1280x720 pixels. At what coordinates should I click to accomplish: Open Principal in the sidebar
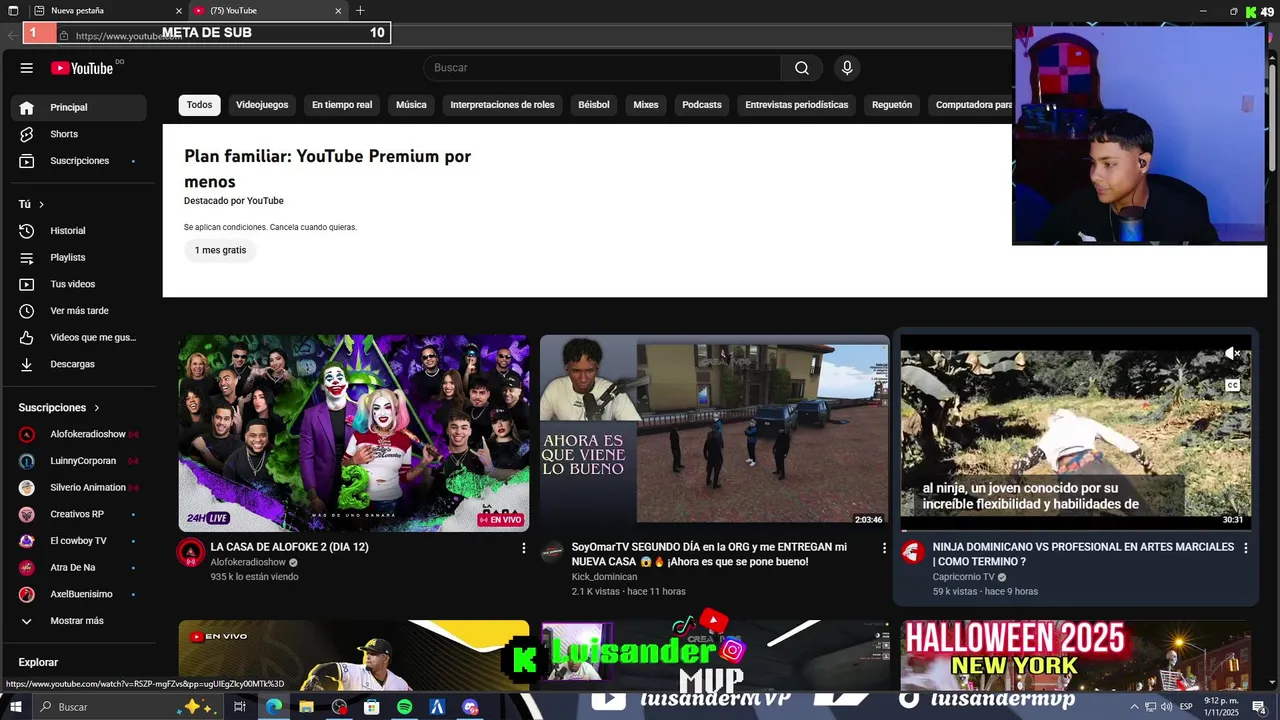79,107
